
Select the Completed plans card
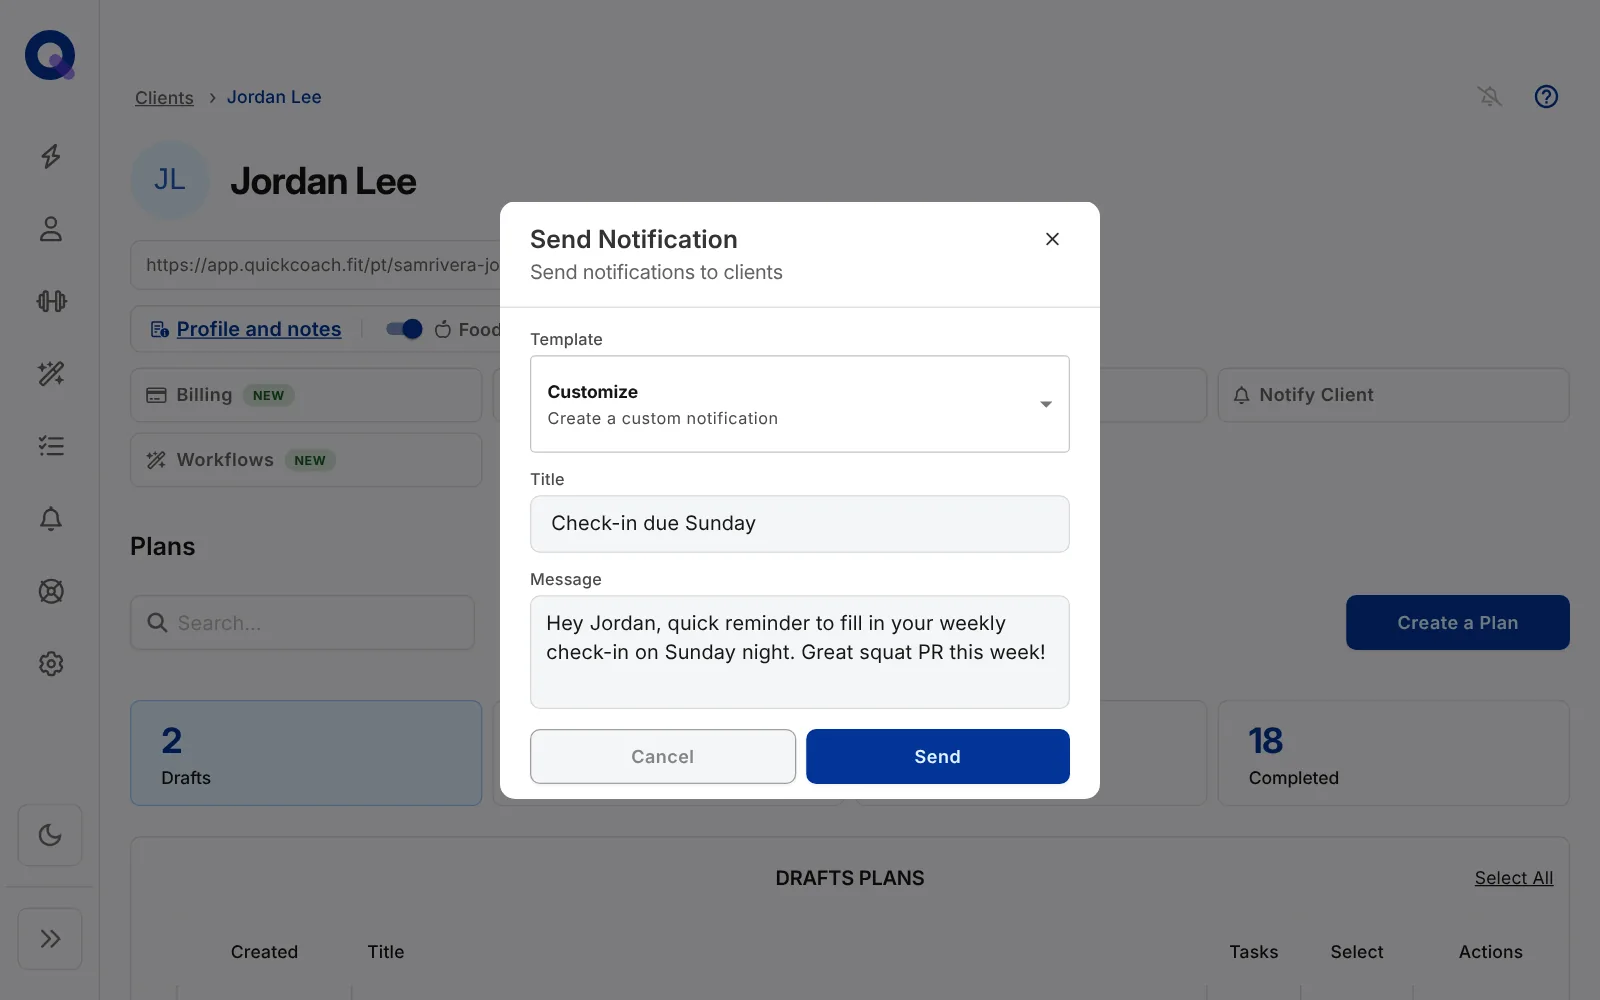[x=1393, y=753]
